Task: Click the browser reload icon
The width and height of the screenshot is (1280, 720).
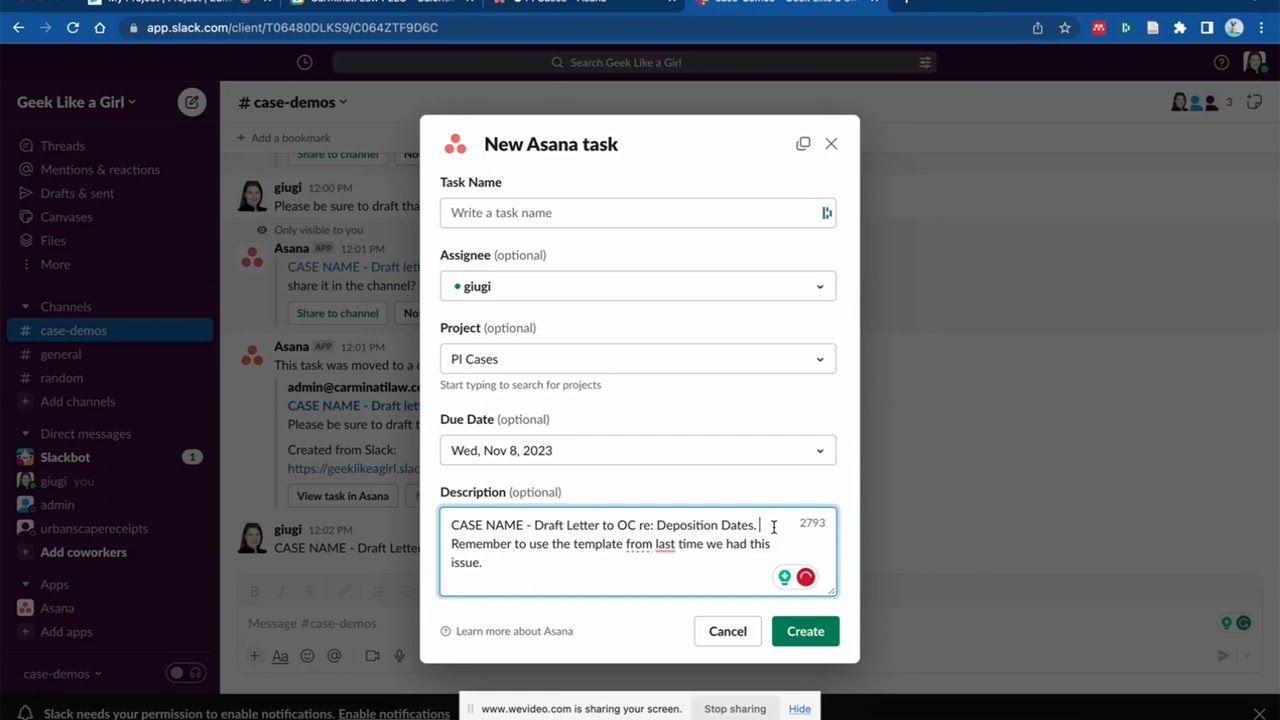Action: coord(73,28)
